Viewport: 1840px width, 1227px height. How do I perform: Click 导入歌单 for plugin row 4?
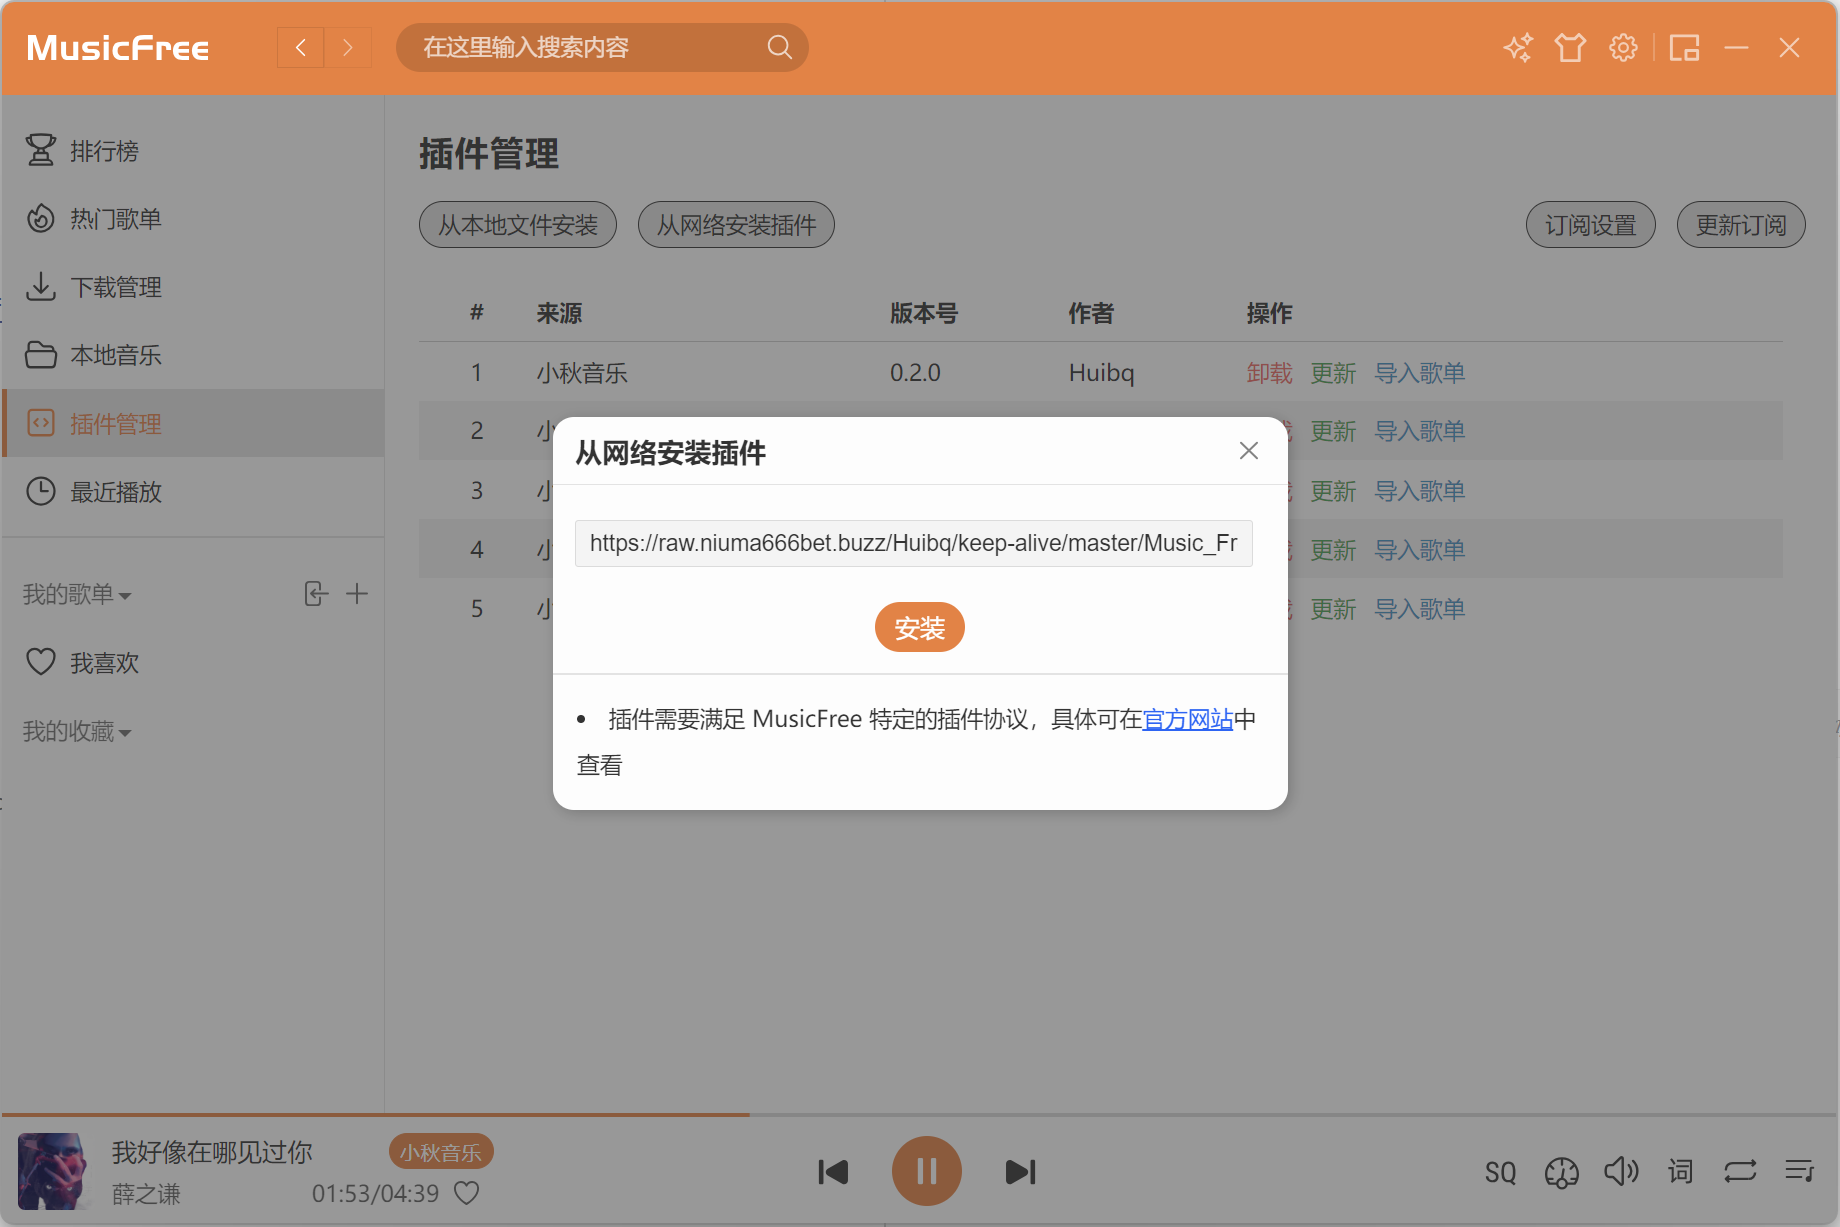[x=1420, y=550]
